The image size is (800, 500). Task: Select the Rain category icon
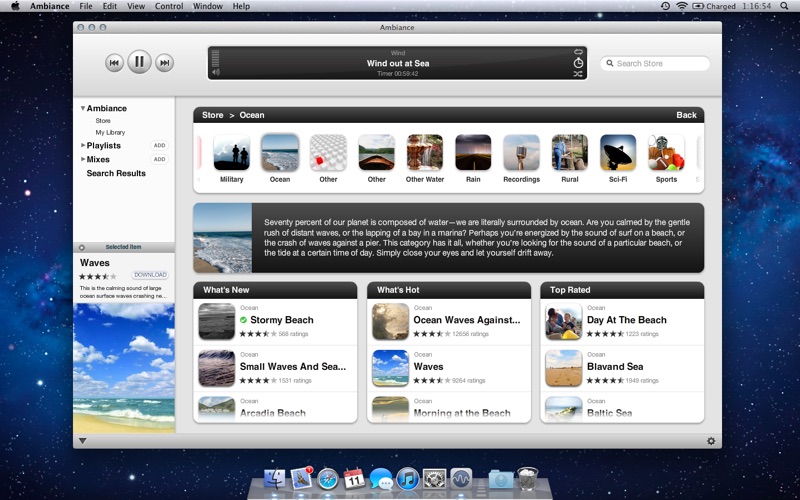click(473, 153)
